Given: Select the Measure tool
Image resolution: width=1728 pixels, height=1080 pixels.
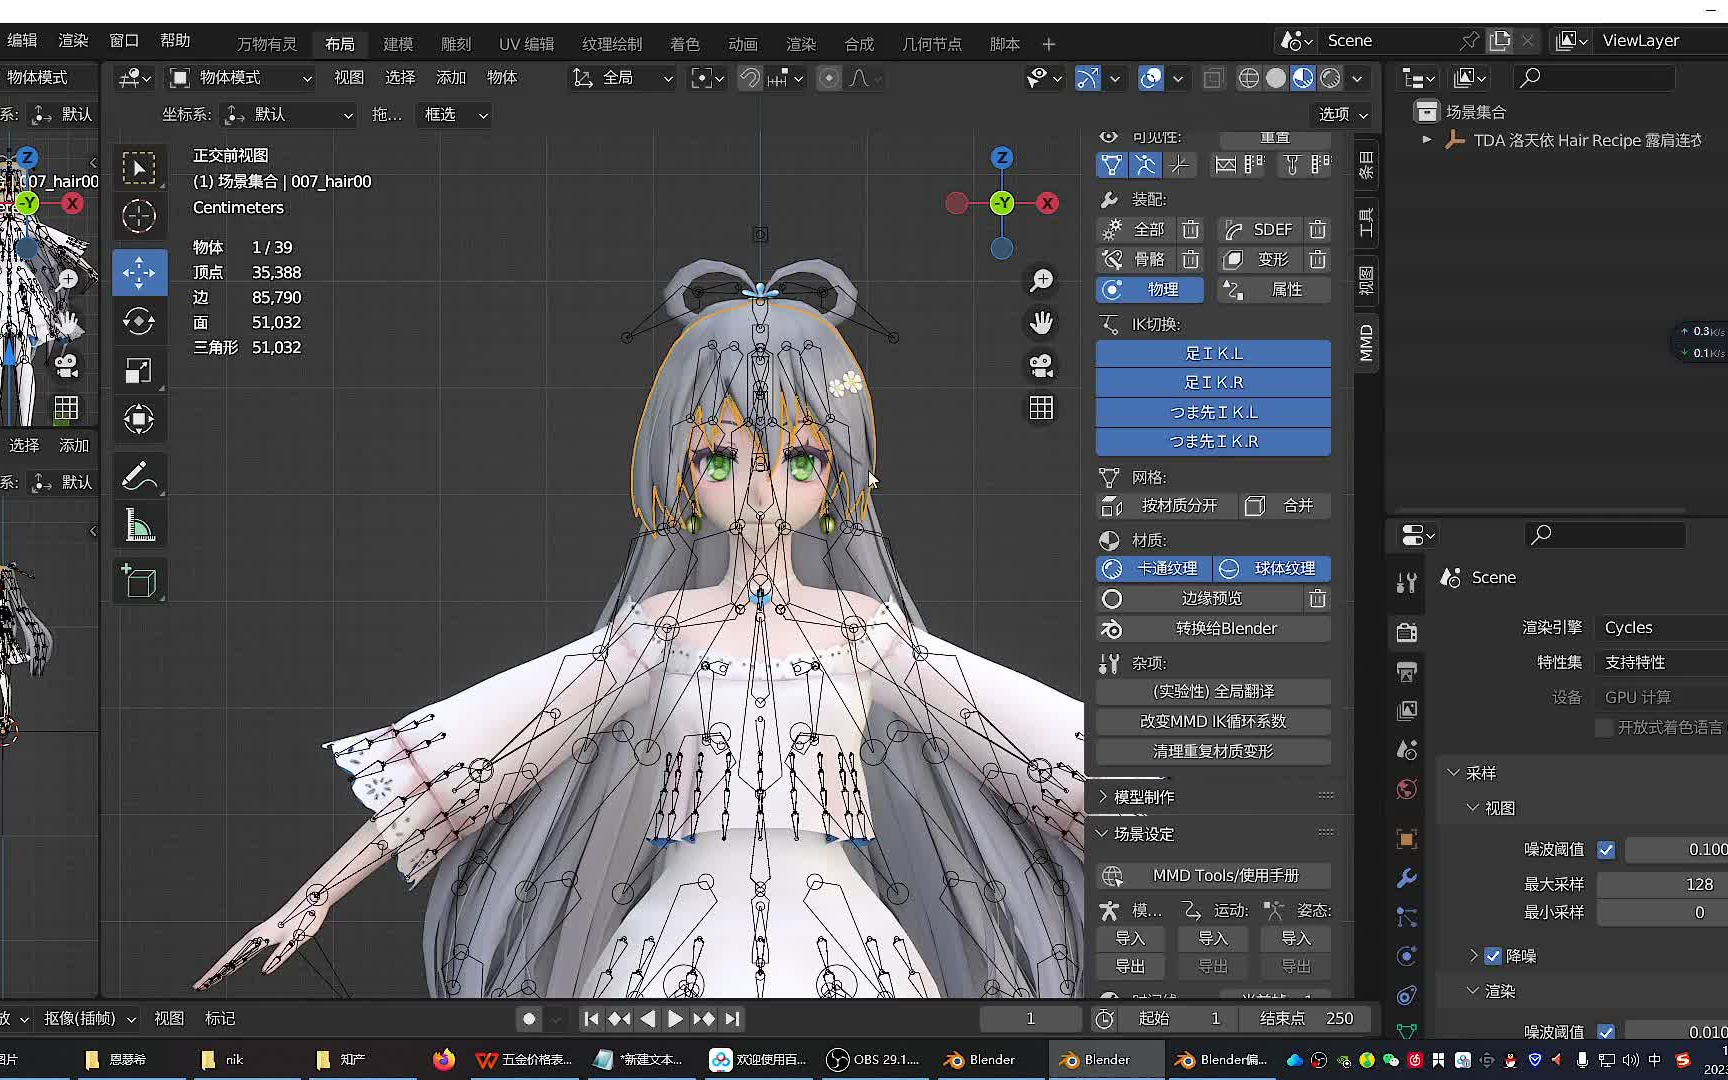Looking at the screenshot, I should click(x=139, y=525).
